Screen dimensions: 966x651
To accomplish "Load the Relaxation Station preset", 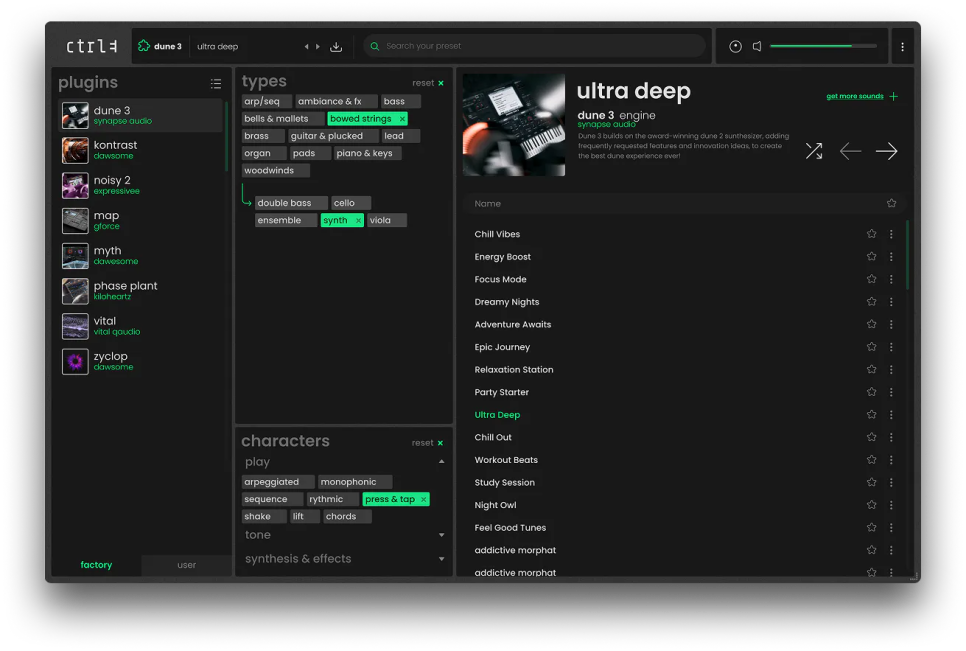I will coord(514,370).
